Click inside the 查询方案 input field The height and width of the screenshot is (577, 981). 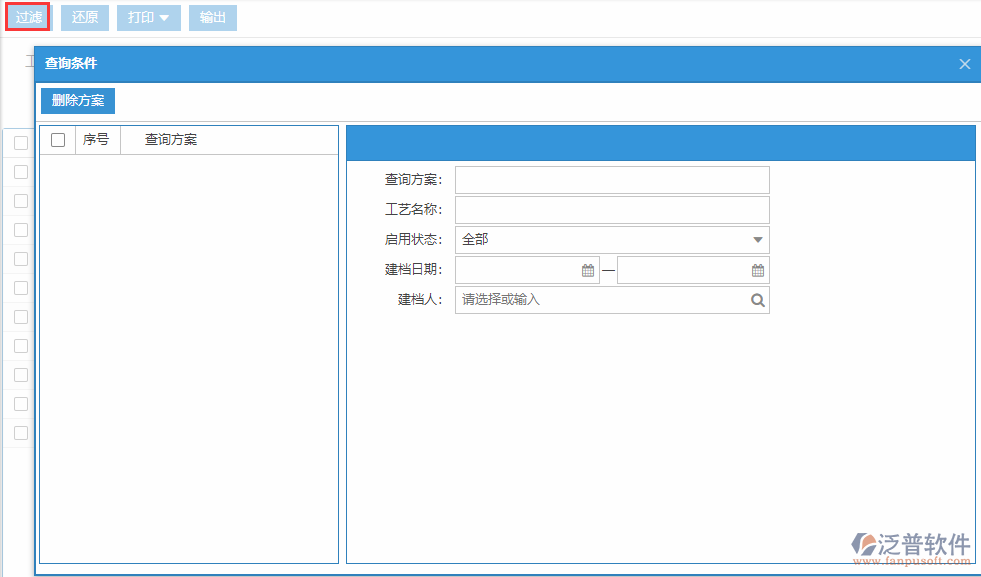(x=612, y=179)
